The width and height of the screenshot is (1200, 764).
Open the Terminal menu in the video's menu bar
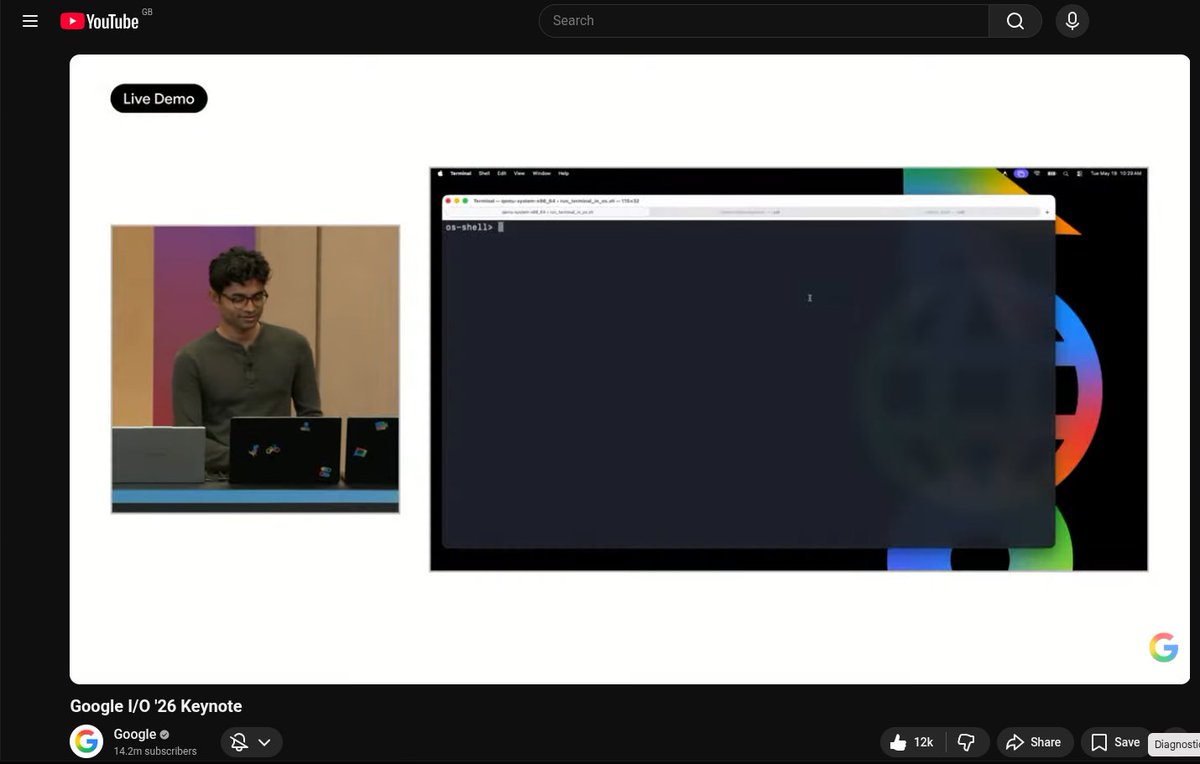461,173
